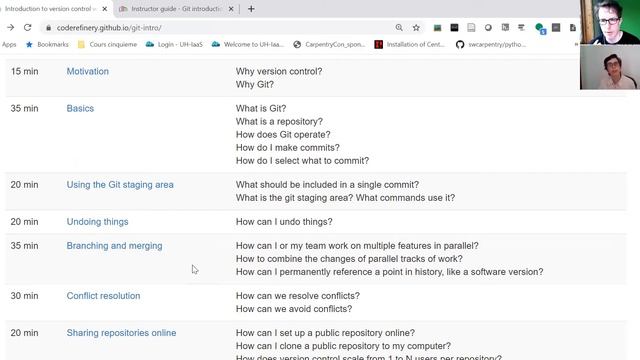The width and height of the screenshot is (640, 360).
Task: Click the text 'How do I make commits?'
Action: point(288,148)
